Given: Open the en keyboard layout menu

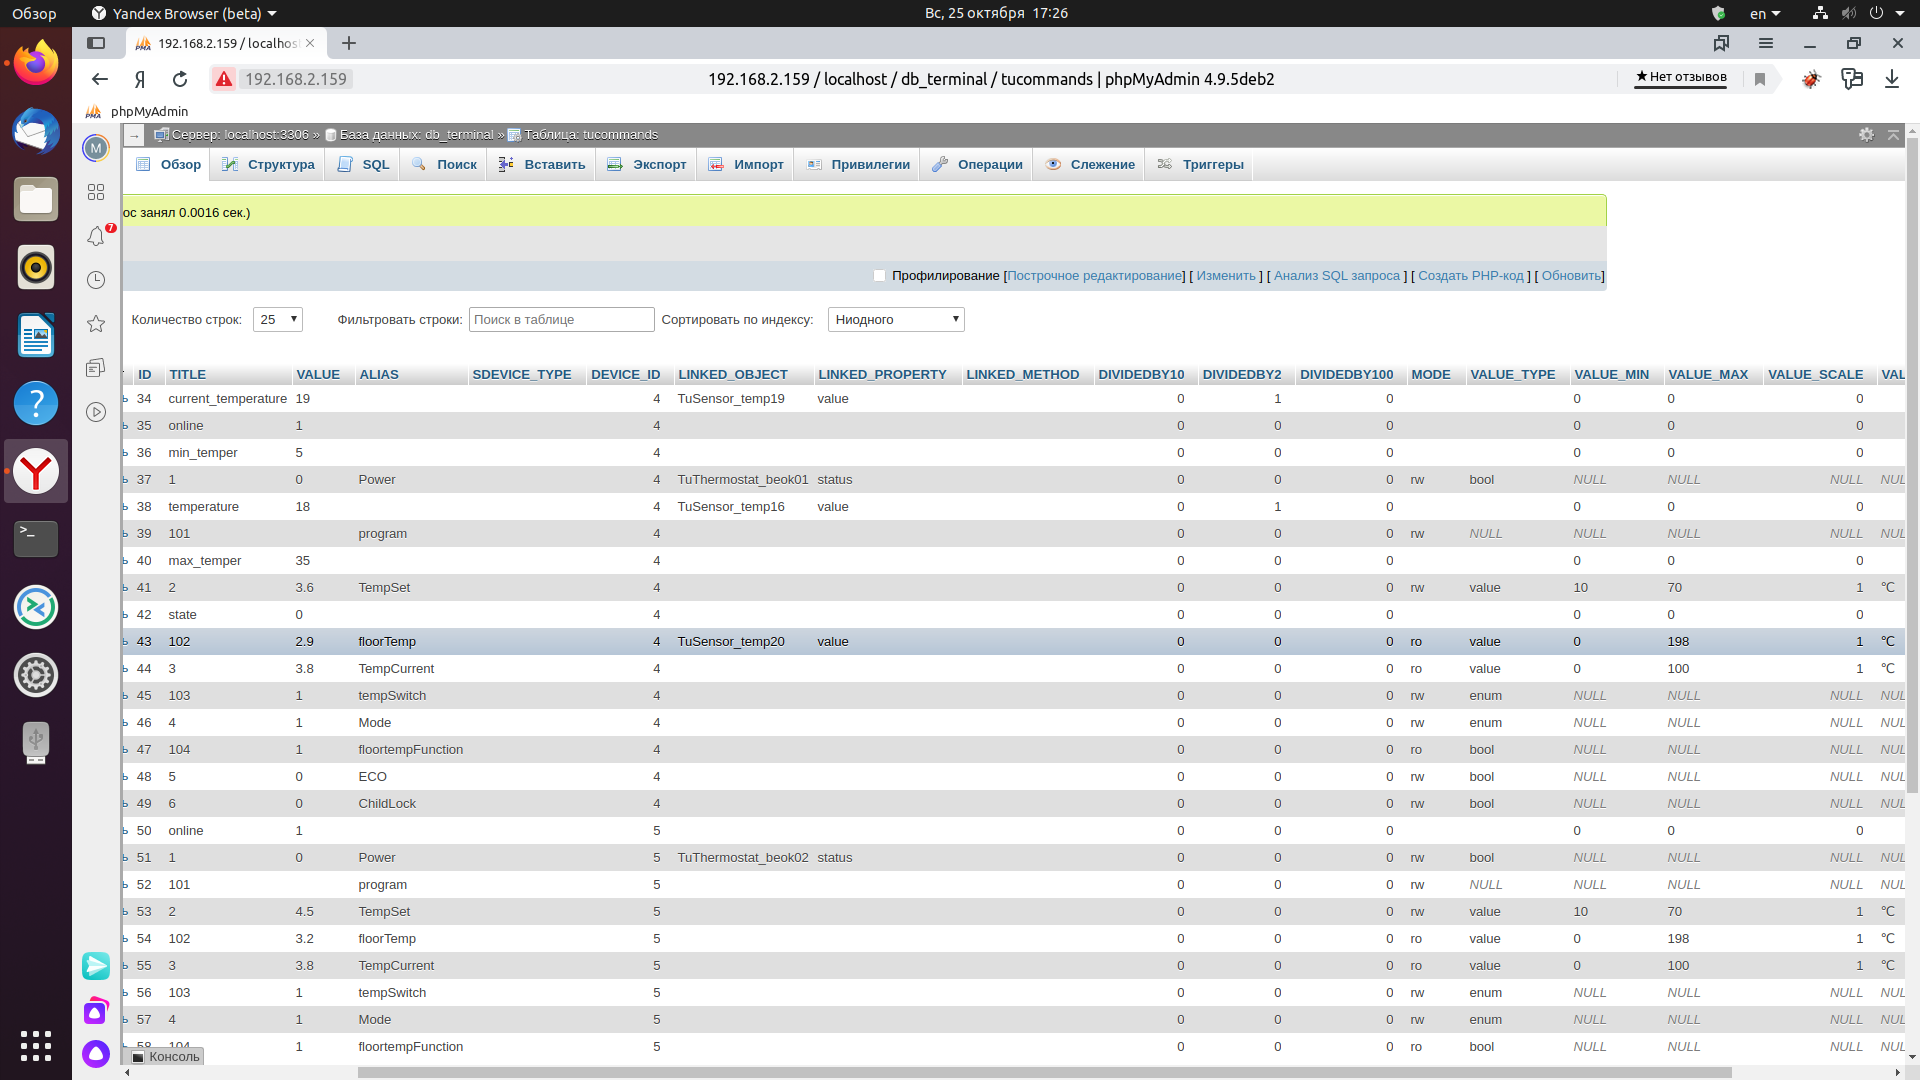Looking at the screenshot, I should click(1764, 13).
